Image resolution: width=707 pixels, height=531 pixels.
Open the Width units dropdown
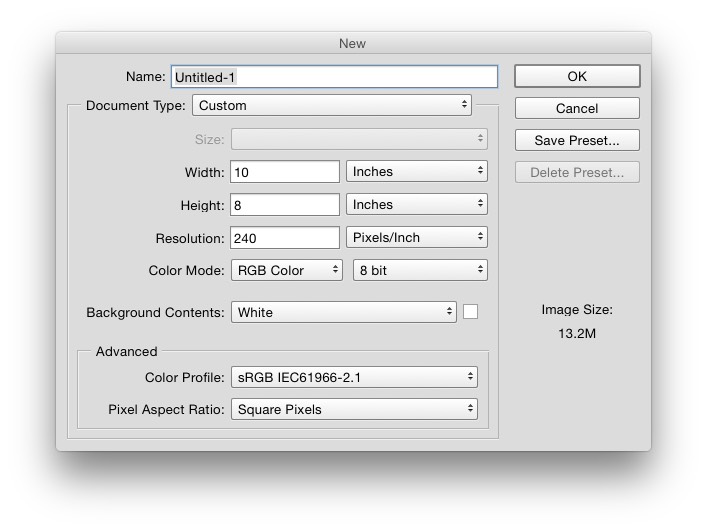[x=417, y=171]
